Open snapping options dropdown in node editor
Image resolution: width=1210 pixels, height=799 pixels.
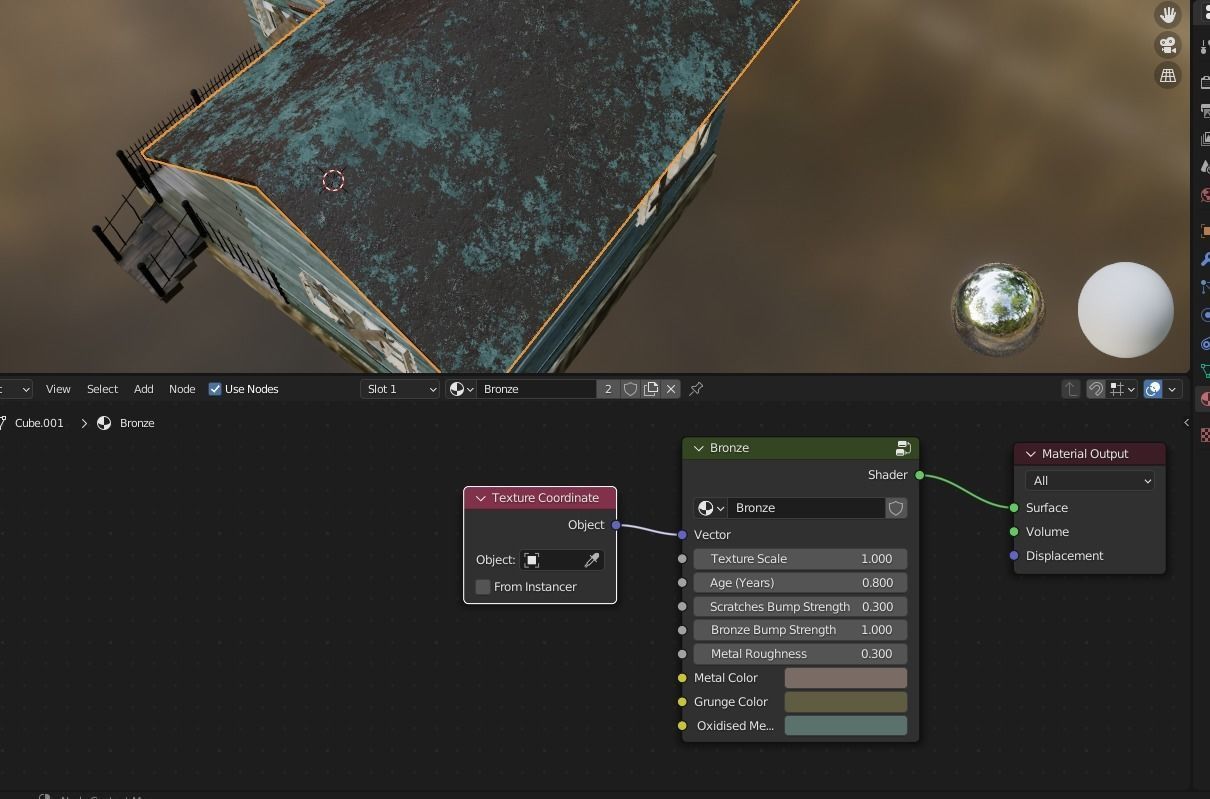click(1123, 389)
